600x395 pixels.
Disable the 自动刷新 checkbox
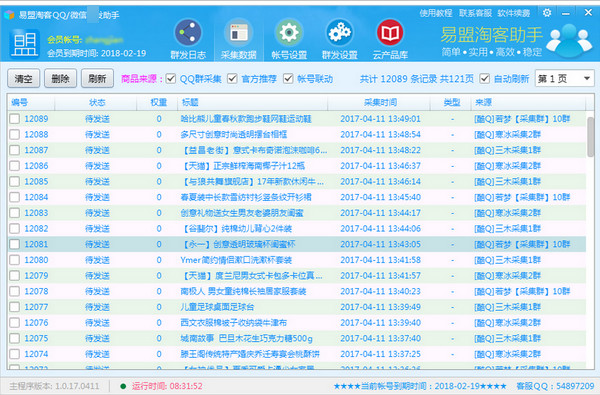point(484,79)
